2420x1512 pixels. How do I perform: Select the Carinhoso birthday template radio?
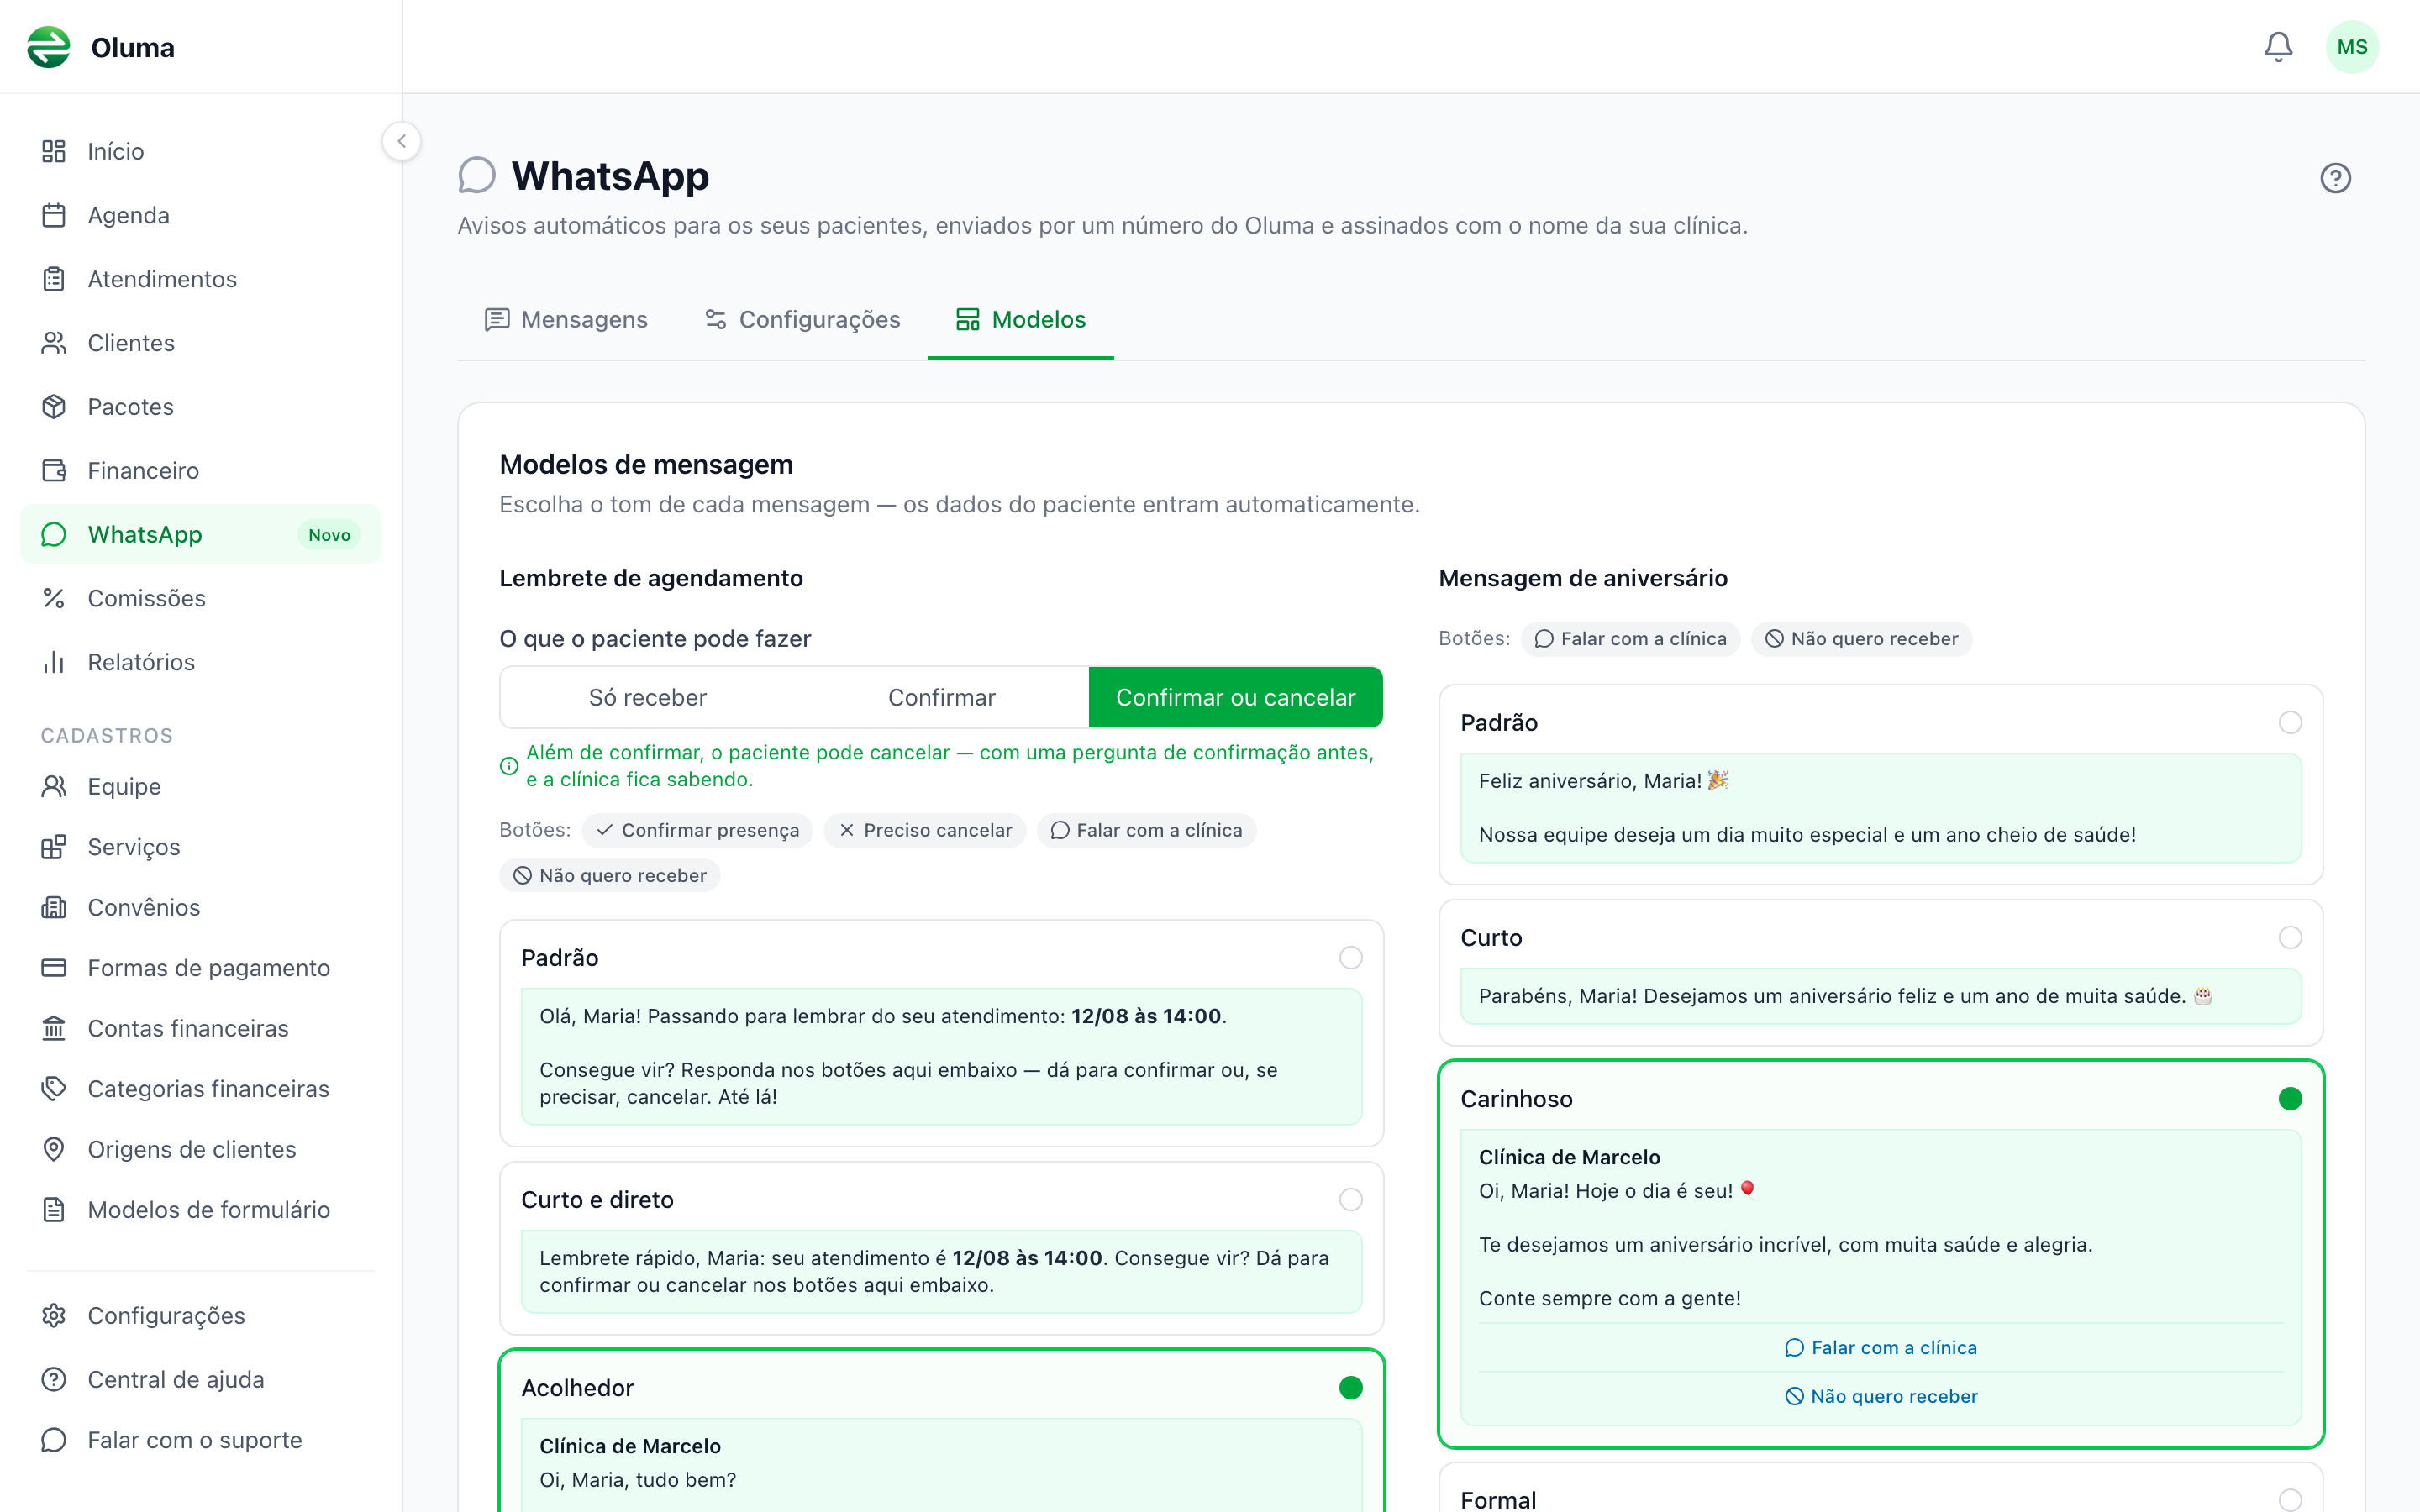coord(2290,1099)
